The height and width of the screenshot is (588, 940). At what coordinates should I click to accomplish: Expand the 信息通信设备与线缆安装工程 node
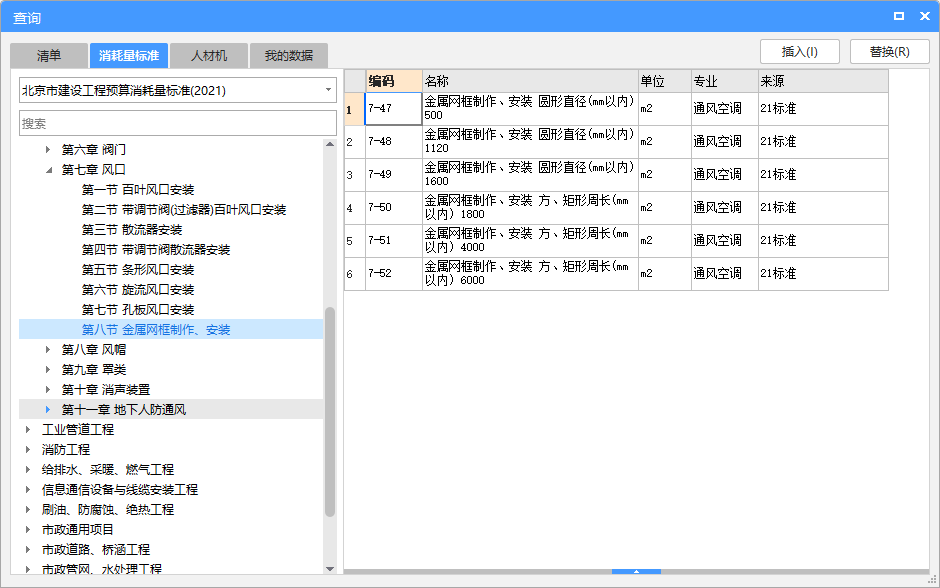(x=28, y=489)
